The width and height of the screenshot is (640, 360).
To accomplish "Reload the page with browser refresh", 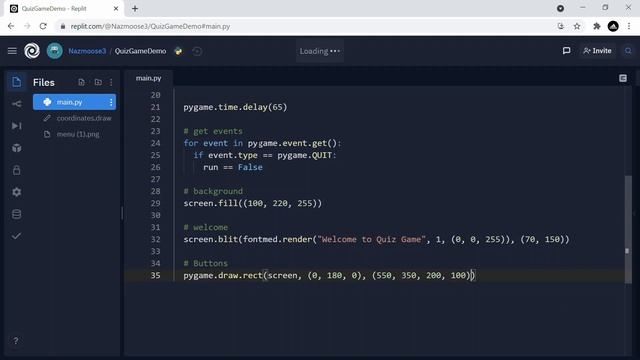I will pos(43,26).
